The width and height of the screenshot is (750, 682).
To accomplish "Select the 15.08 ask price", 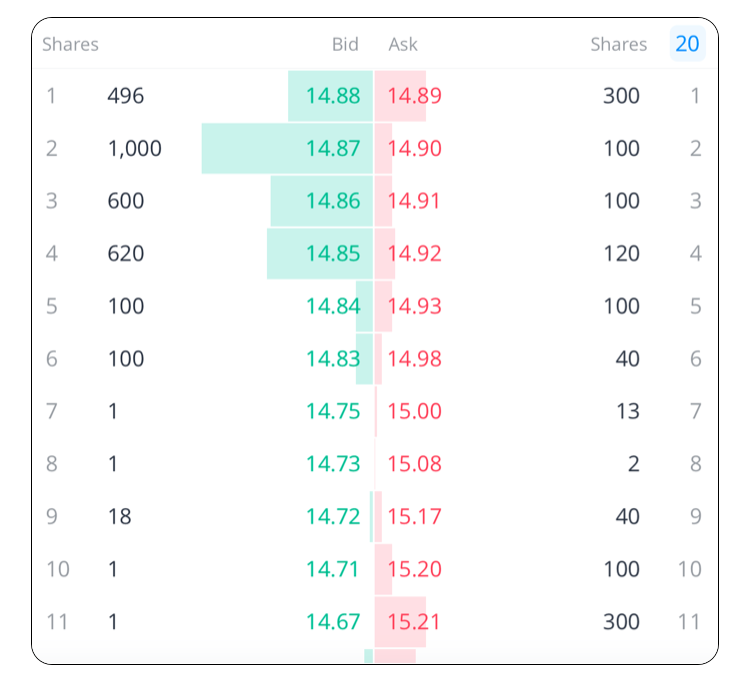I will click(x=414, y=464).
